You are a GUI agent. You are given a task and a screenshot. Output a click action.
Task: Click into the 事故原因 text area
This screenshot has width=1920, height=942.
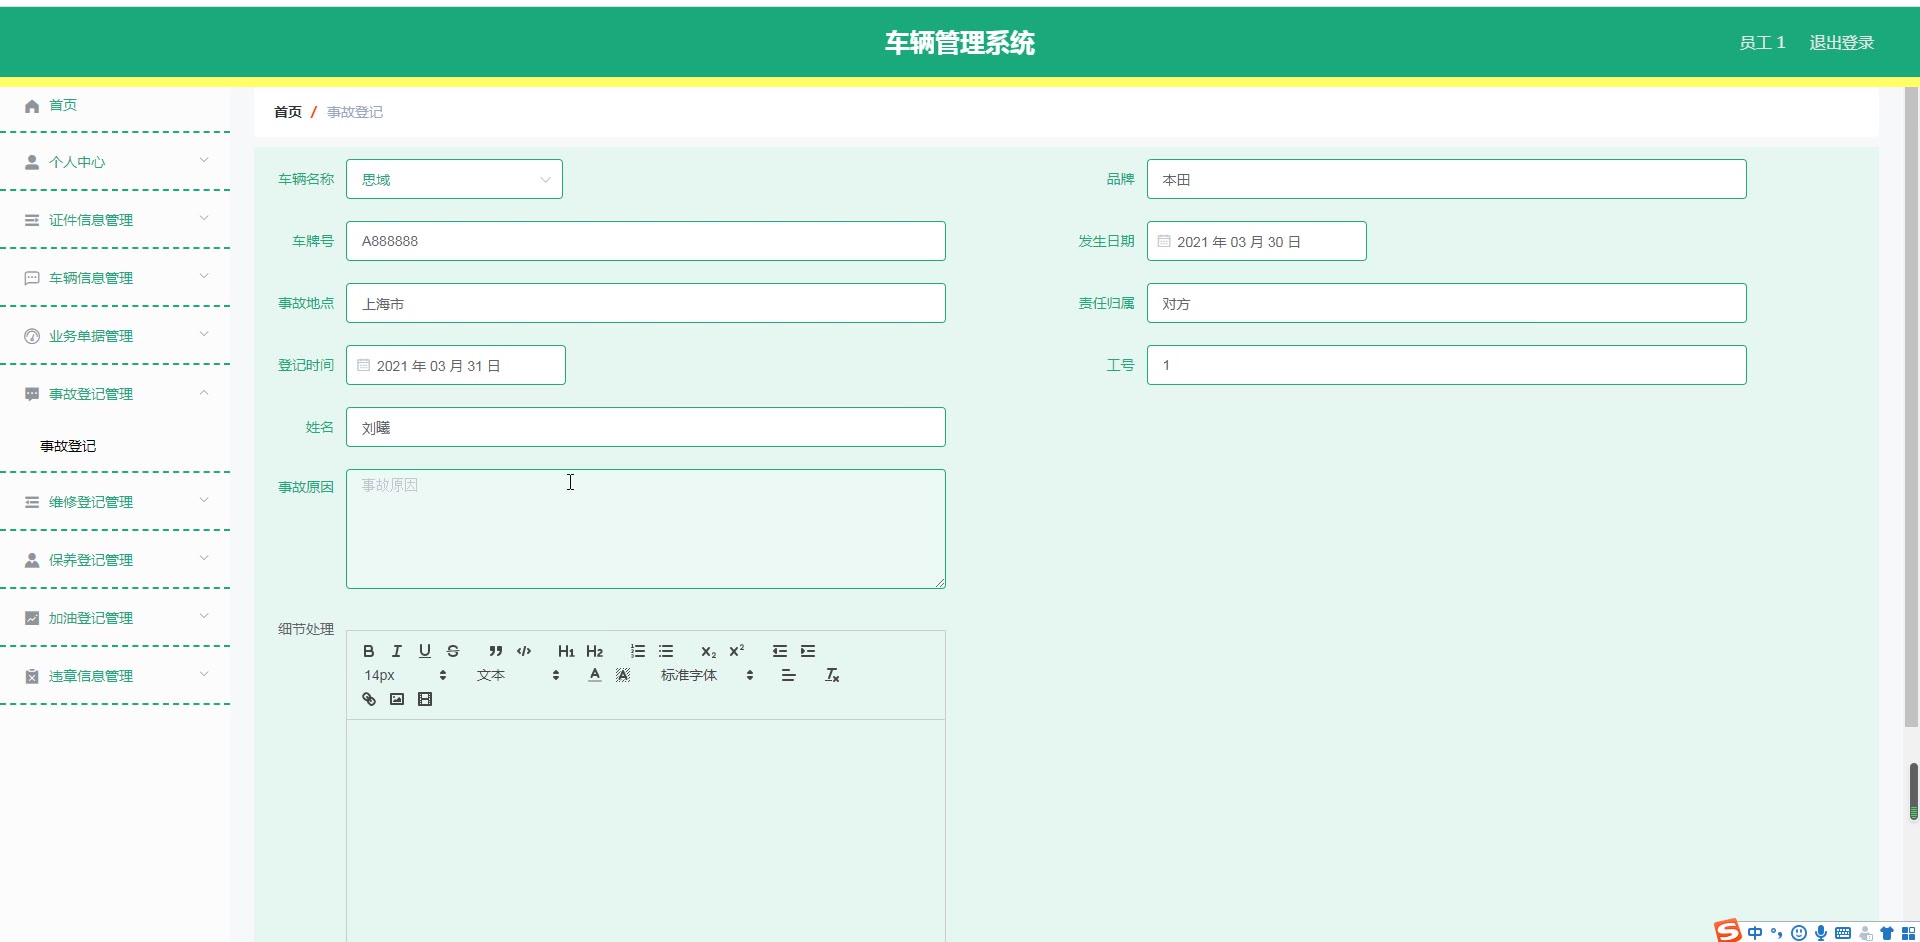pos(645,529)
